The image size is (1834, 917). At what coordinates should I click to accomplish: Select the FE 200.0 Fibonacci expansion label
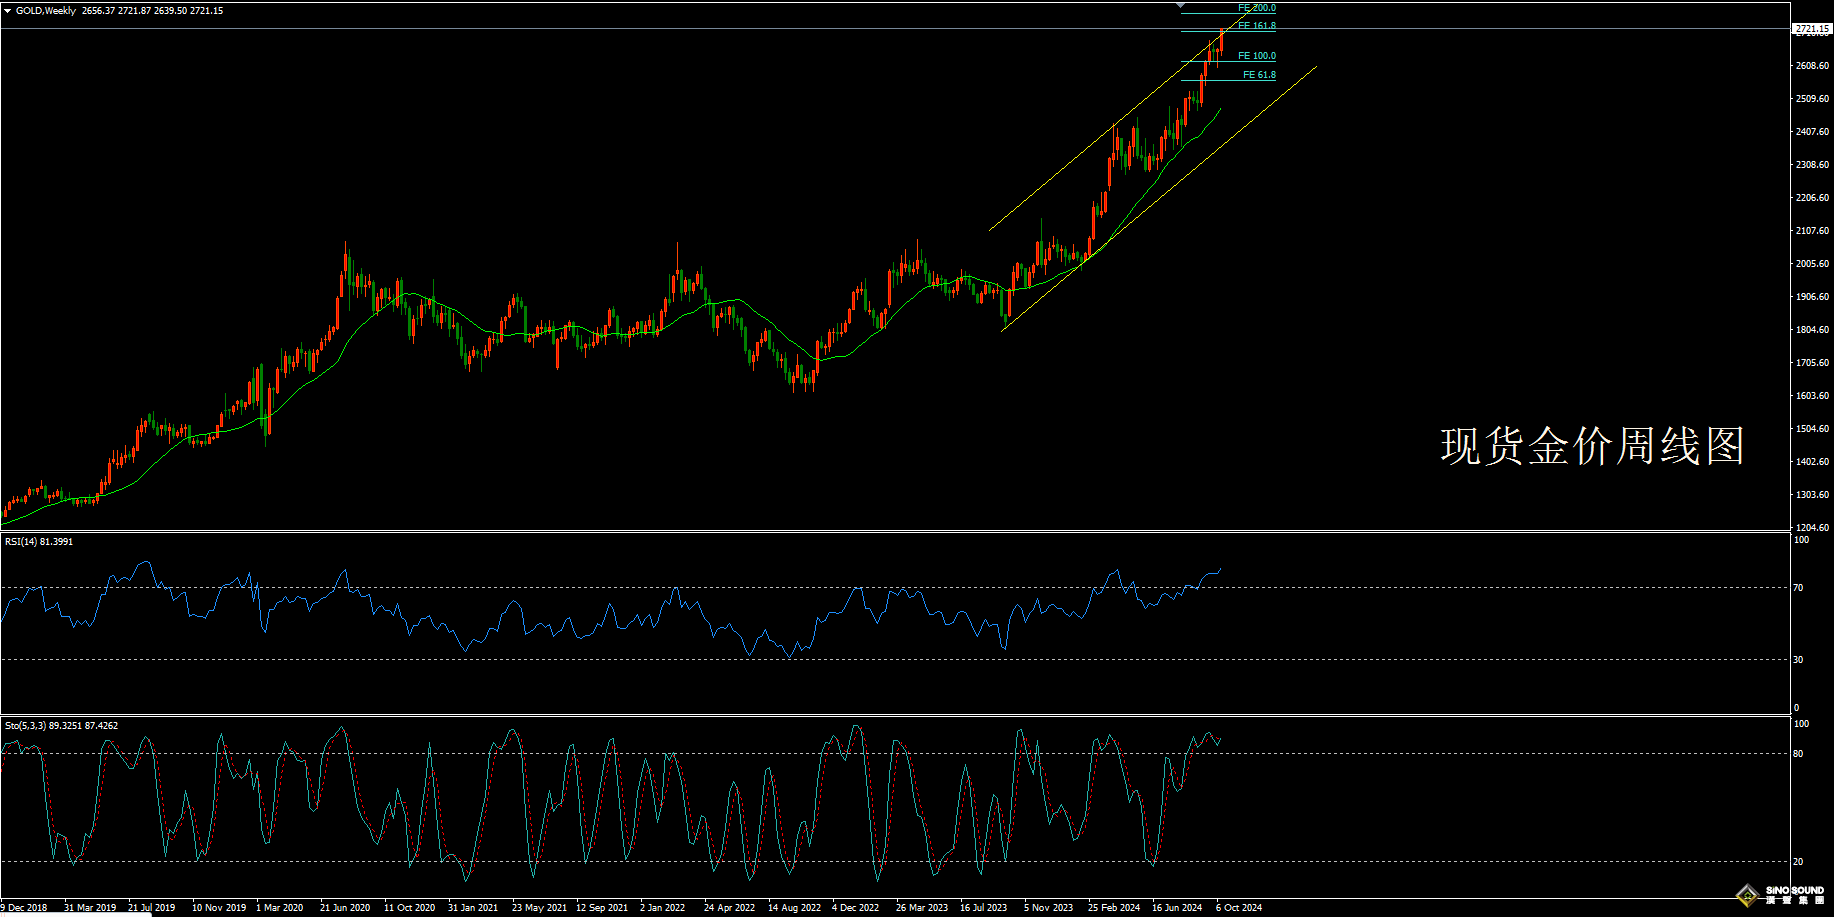pyautogui.click(x=1256, y=8)
